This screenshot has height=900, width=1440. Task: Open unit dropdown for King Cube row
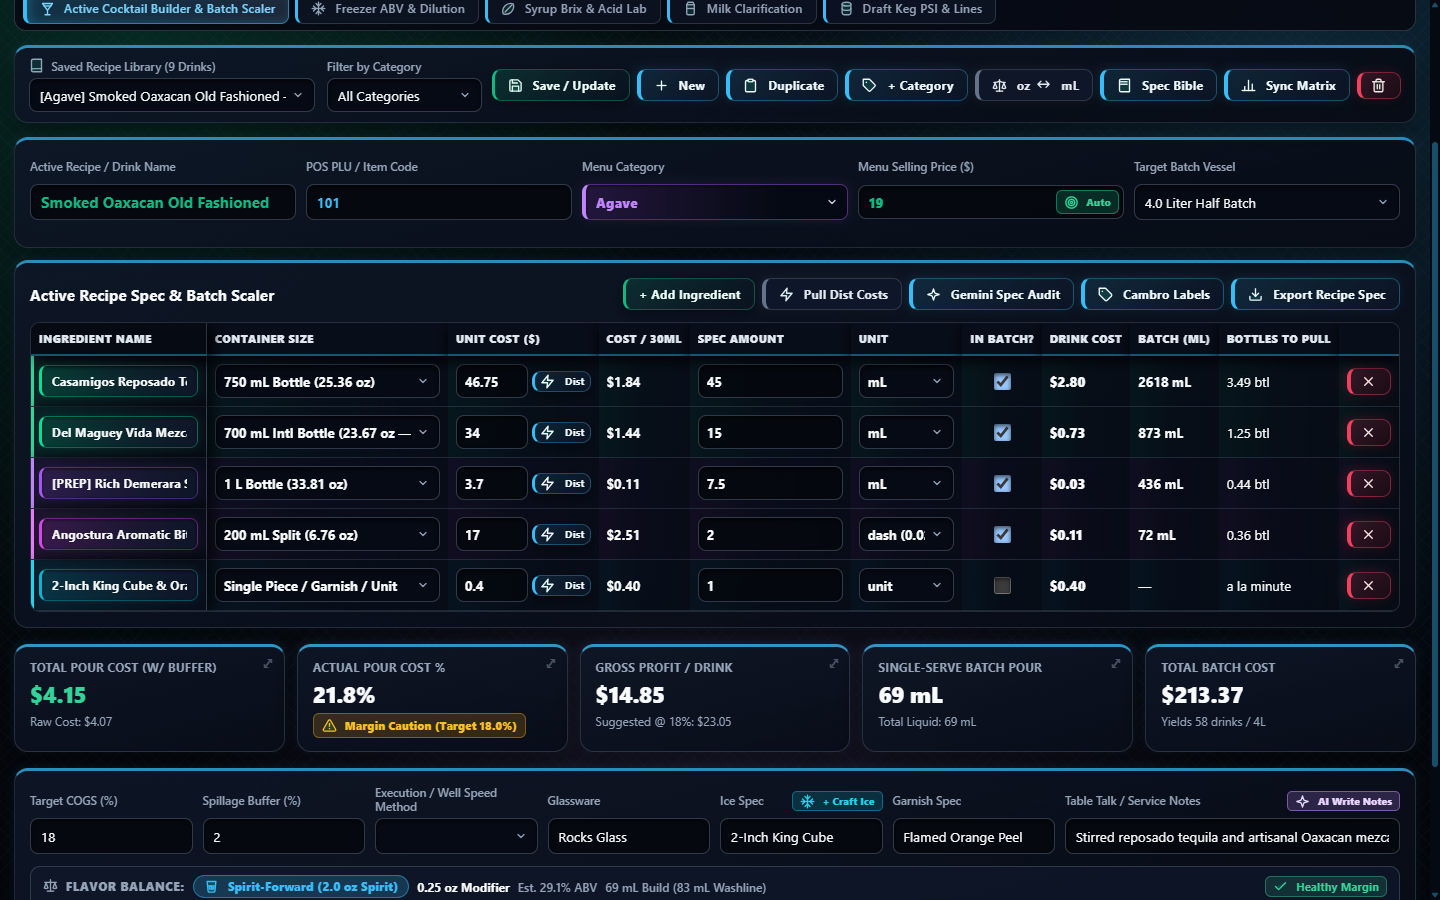(x=906, y=586)
